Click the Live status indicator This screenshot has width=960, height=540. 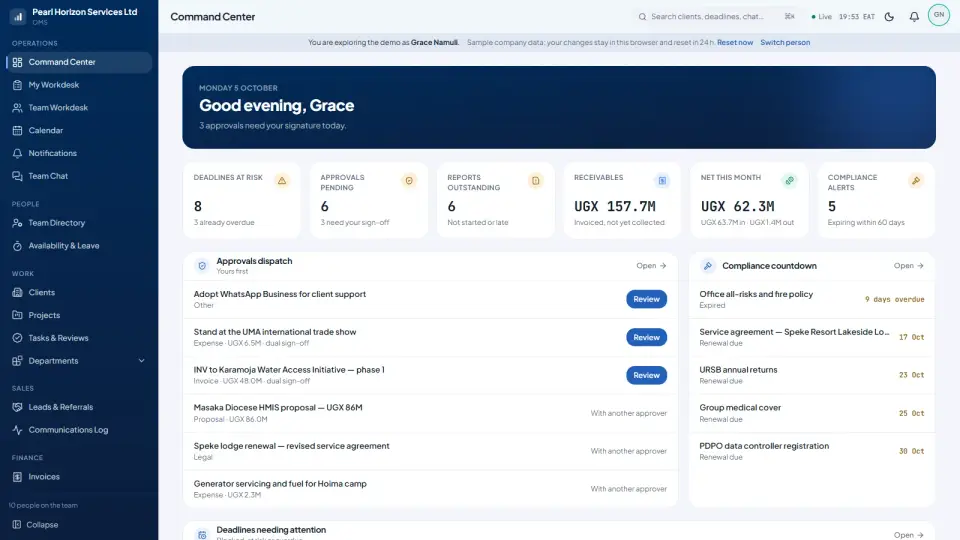pos(822,17)
